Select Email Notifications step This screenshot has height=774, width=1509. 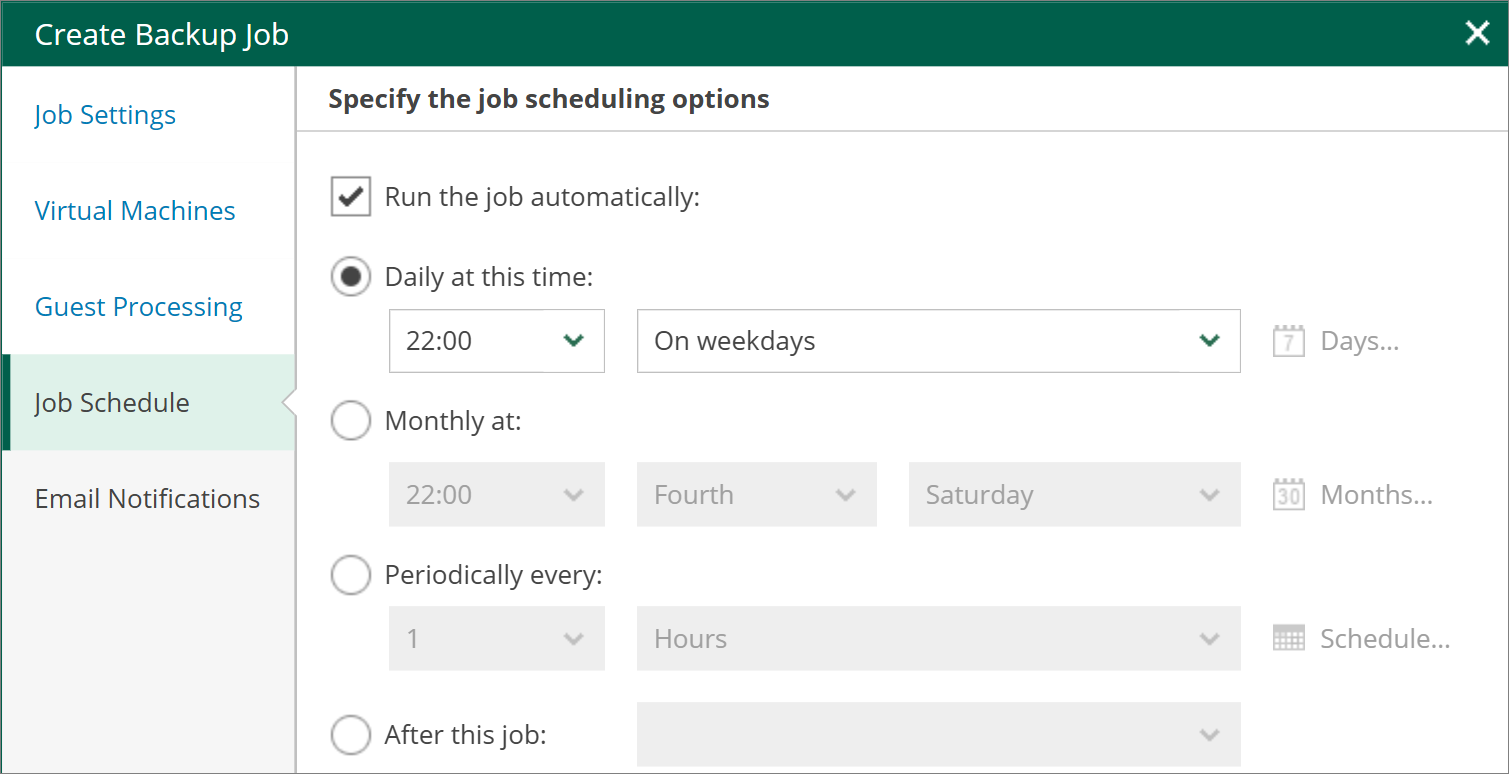point(147,499)
